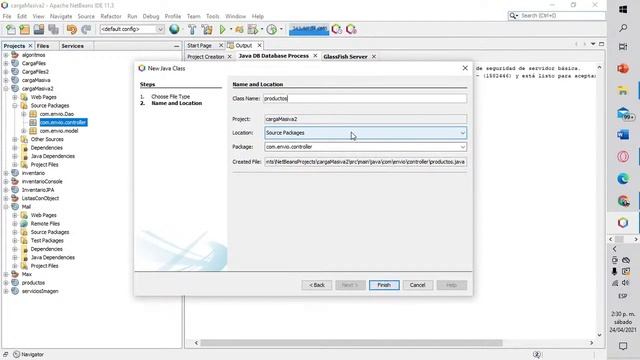Screen dimensions: 640x360
Task: Open Microsoft Edge from the taskbar
Action: click(x=623, y=179)
